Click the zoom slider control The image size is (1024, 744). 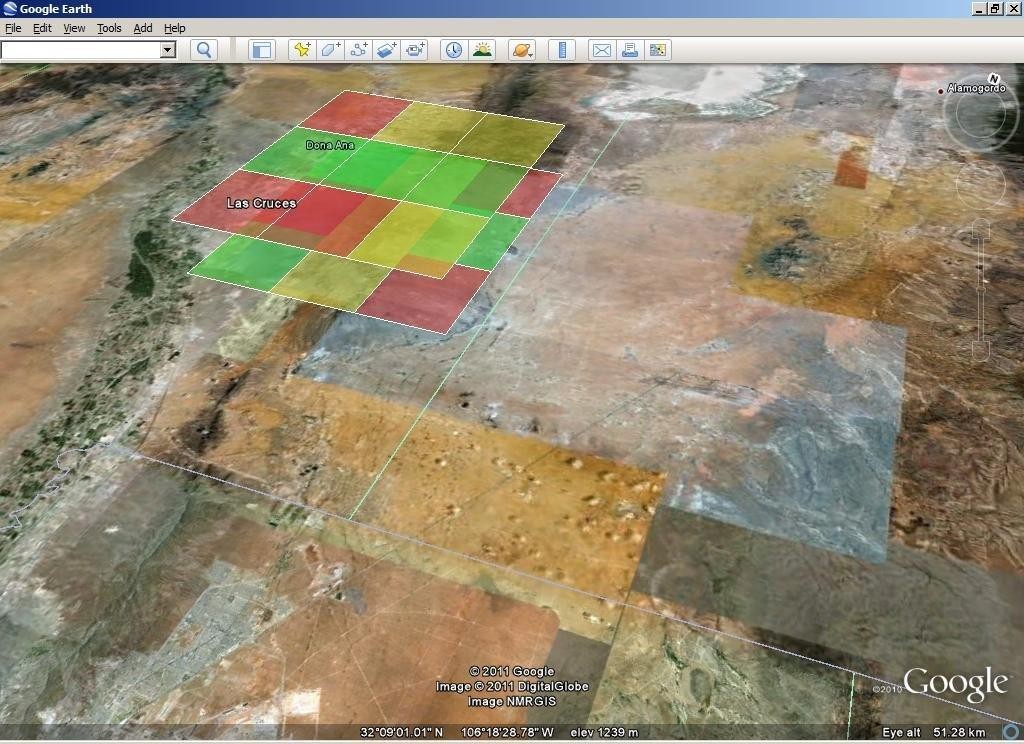click(981, 291)
